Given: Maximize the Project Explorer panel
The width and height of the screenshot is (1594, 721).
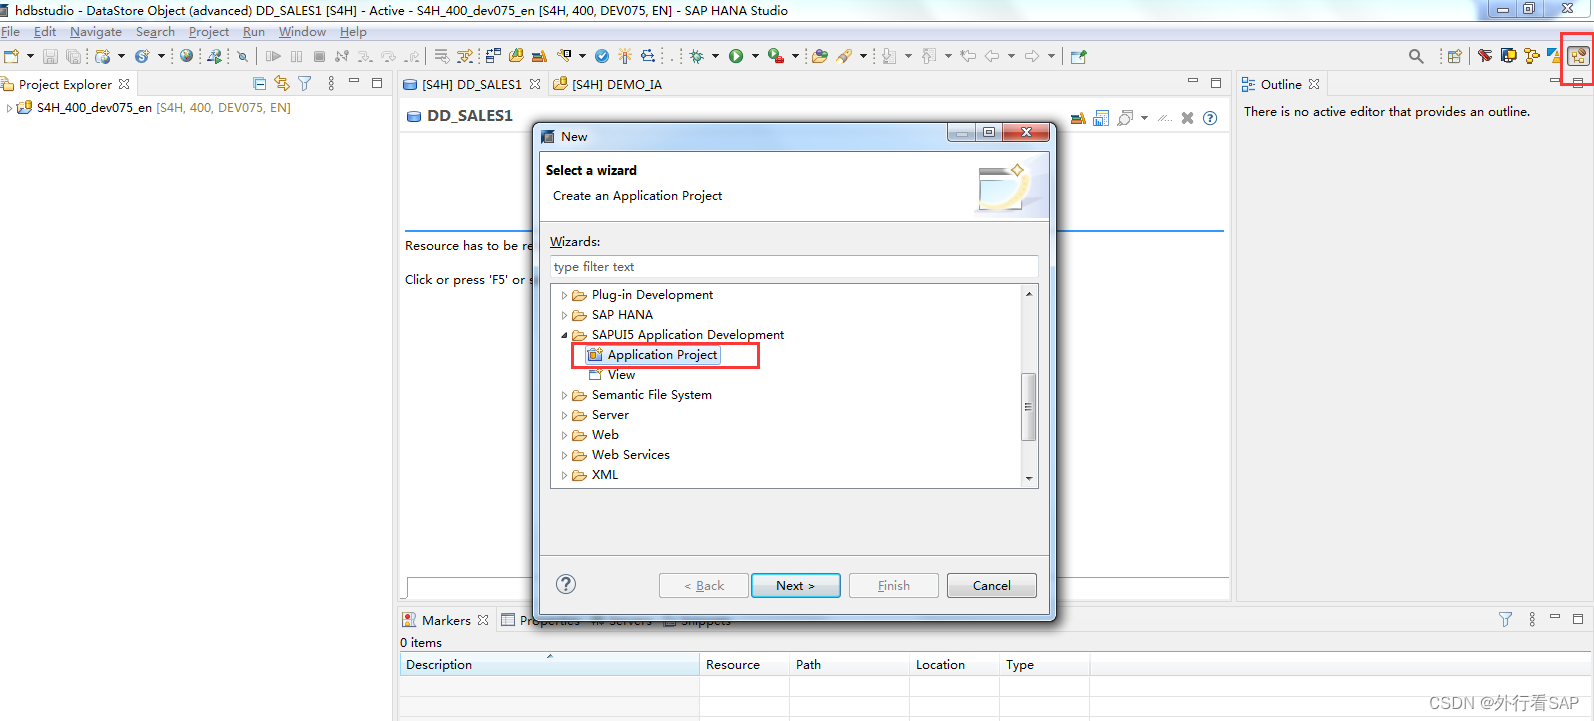Looking at the screenshot, I should pos(377,83).
